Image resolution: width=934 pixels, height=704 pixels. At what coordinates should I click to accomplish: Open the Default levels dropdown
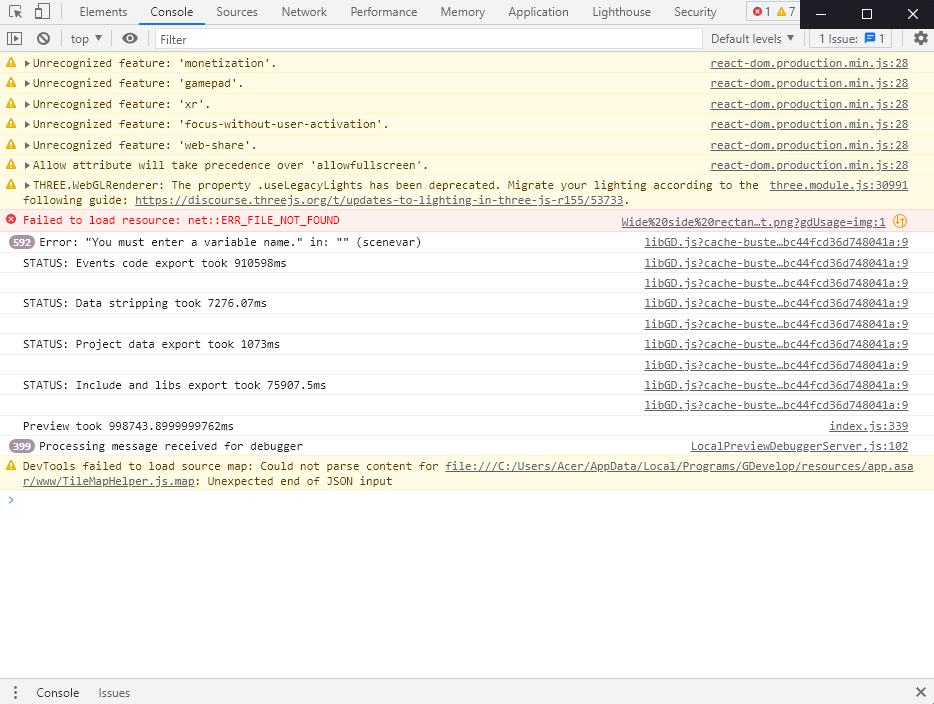click(752, 39)
